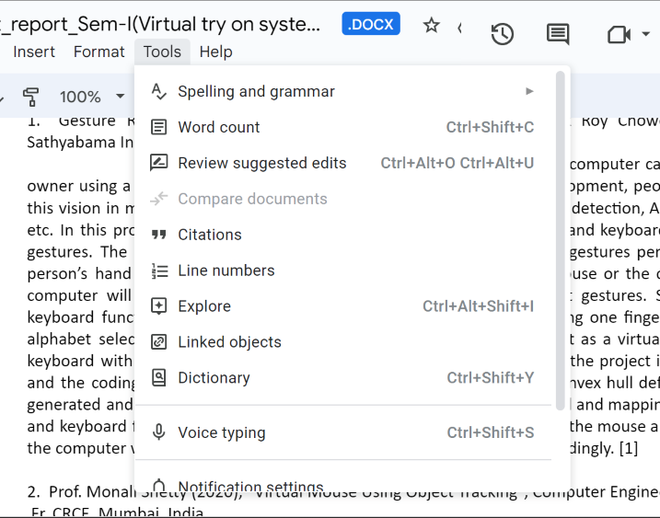Select Explore from Tools menu
The height and width of the screenshot is (518, 660).
204,306
